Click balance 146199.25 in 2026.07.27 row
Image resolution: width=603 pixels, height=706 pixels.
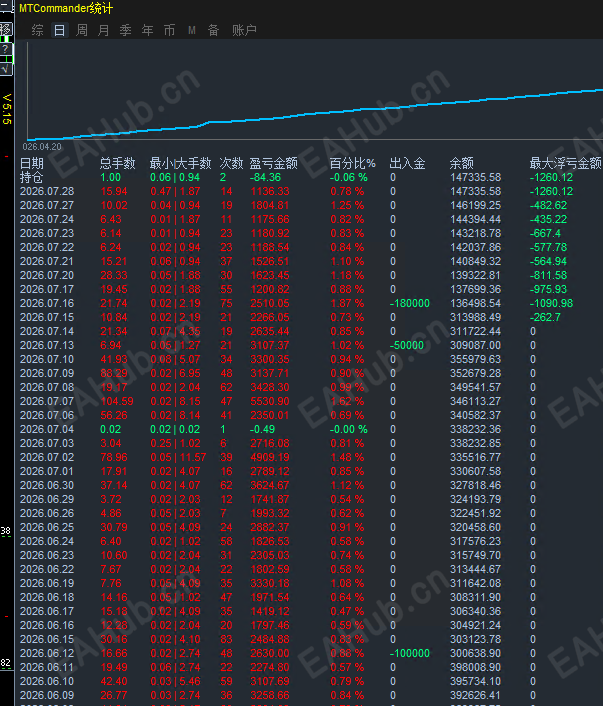(476, 205)
